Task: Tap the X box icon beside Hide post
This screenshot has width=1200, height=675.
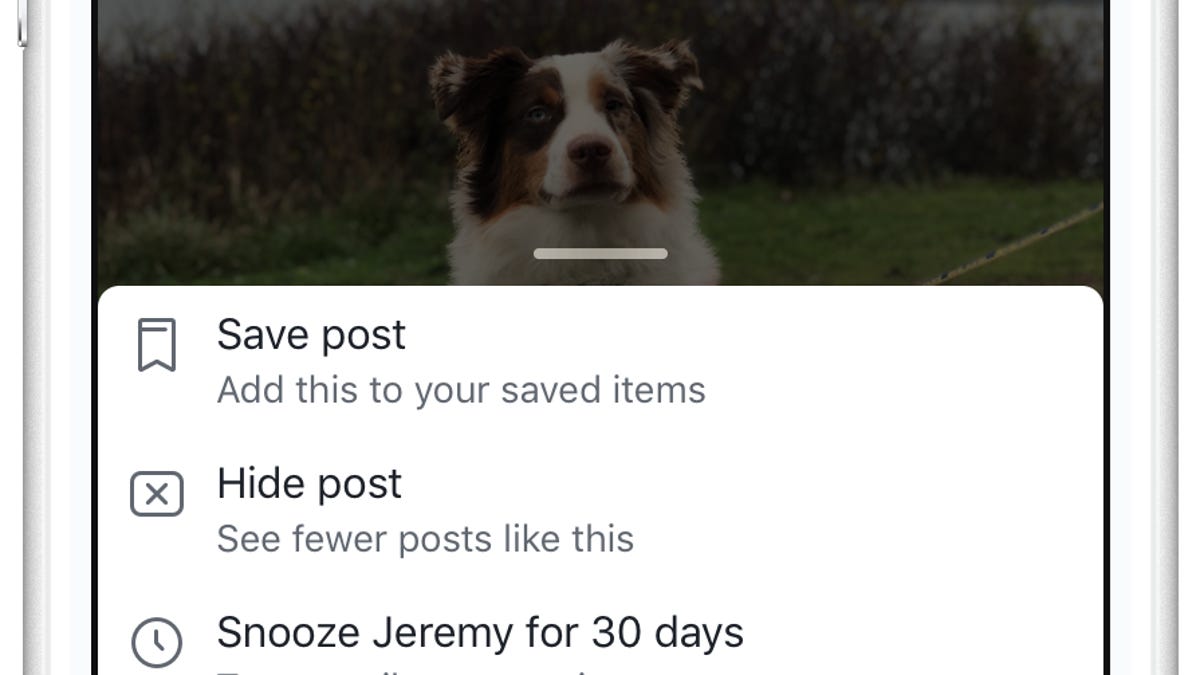Action: click(157, 494)
